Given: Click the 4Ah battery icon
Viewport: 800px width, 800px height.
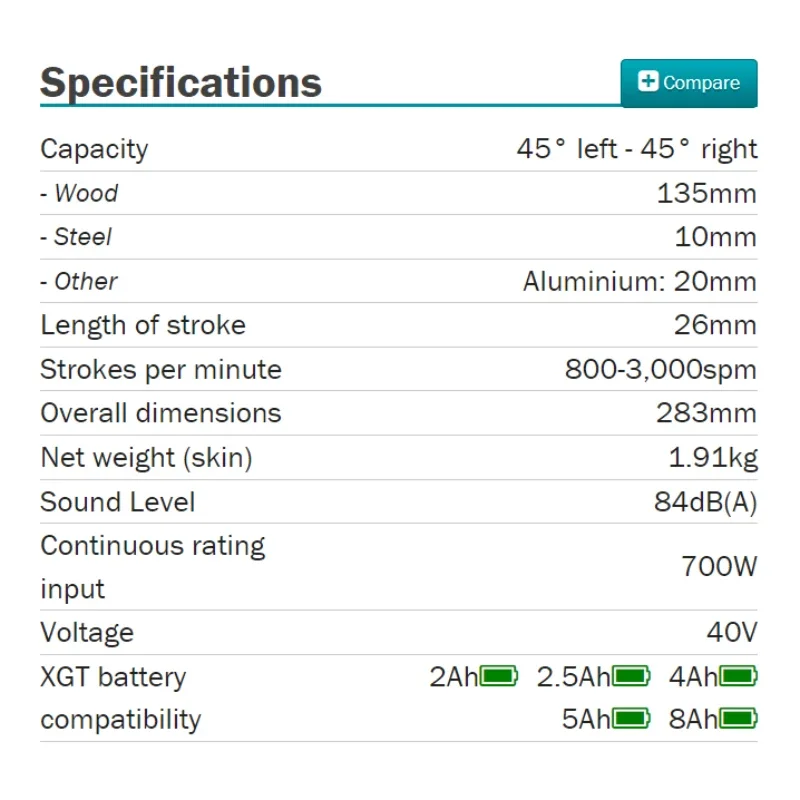Looking at the screenshot, I should coord(738,677).
